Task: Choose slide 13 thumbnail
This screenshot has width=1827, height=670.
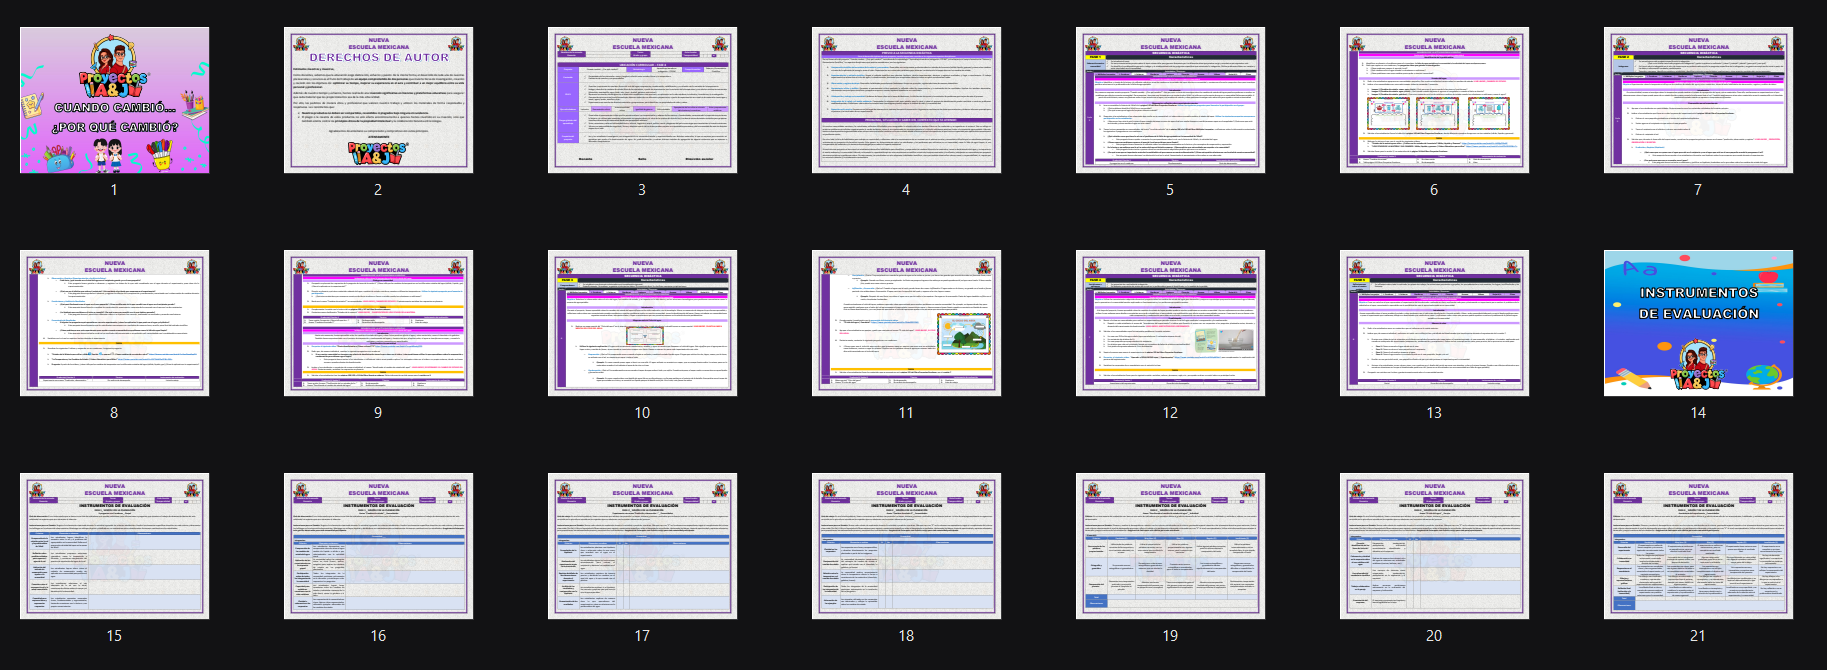Action: (x=1434, y=323)
